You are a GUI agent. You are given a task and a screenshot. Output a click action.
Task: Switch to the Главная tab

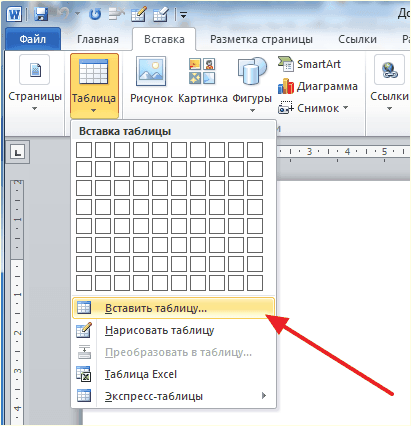(98, 39)
